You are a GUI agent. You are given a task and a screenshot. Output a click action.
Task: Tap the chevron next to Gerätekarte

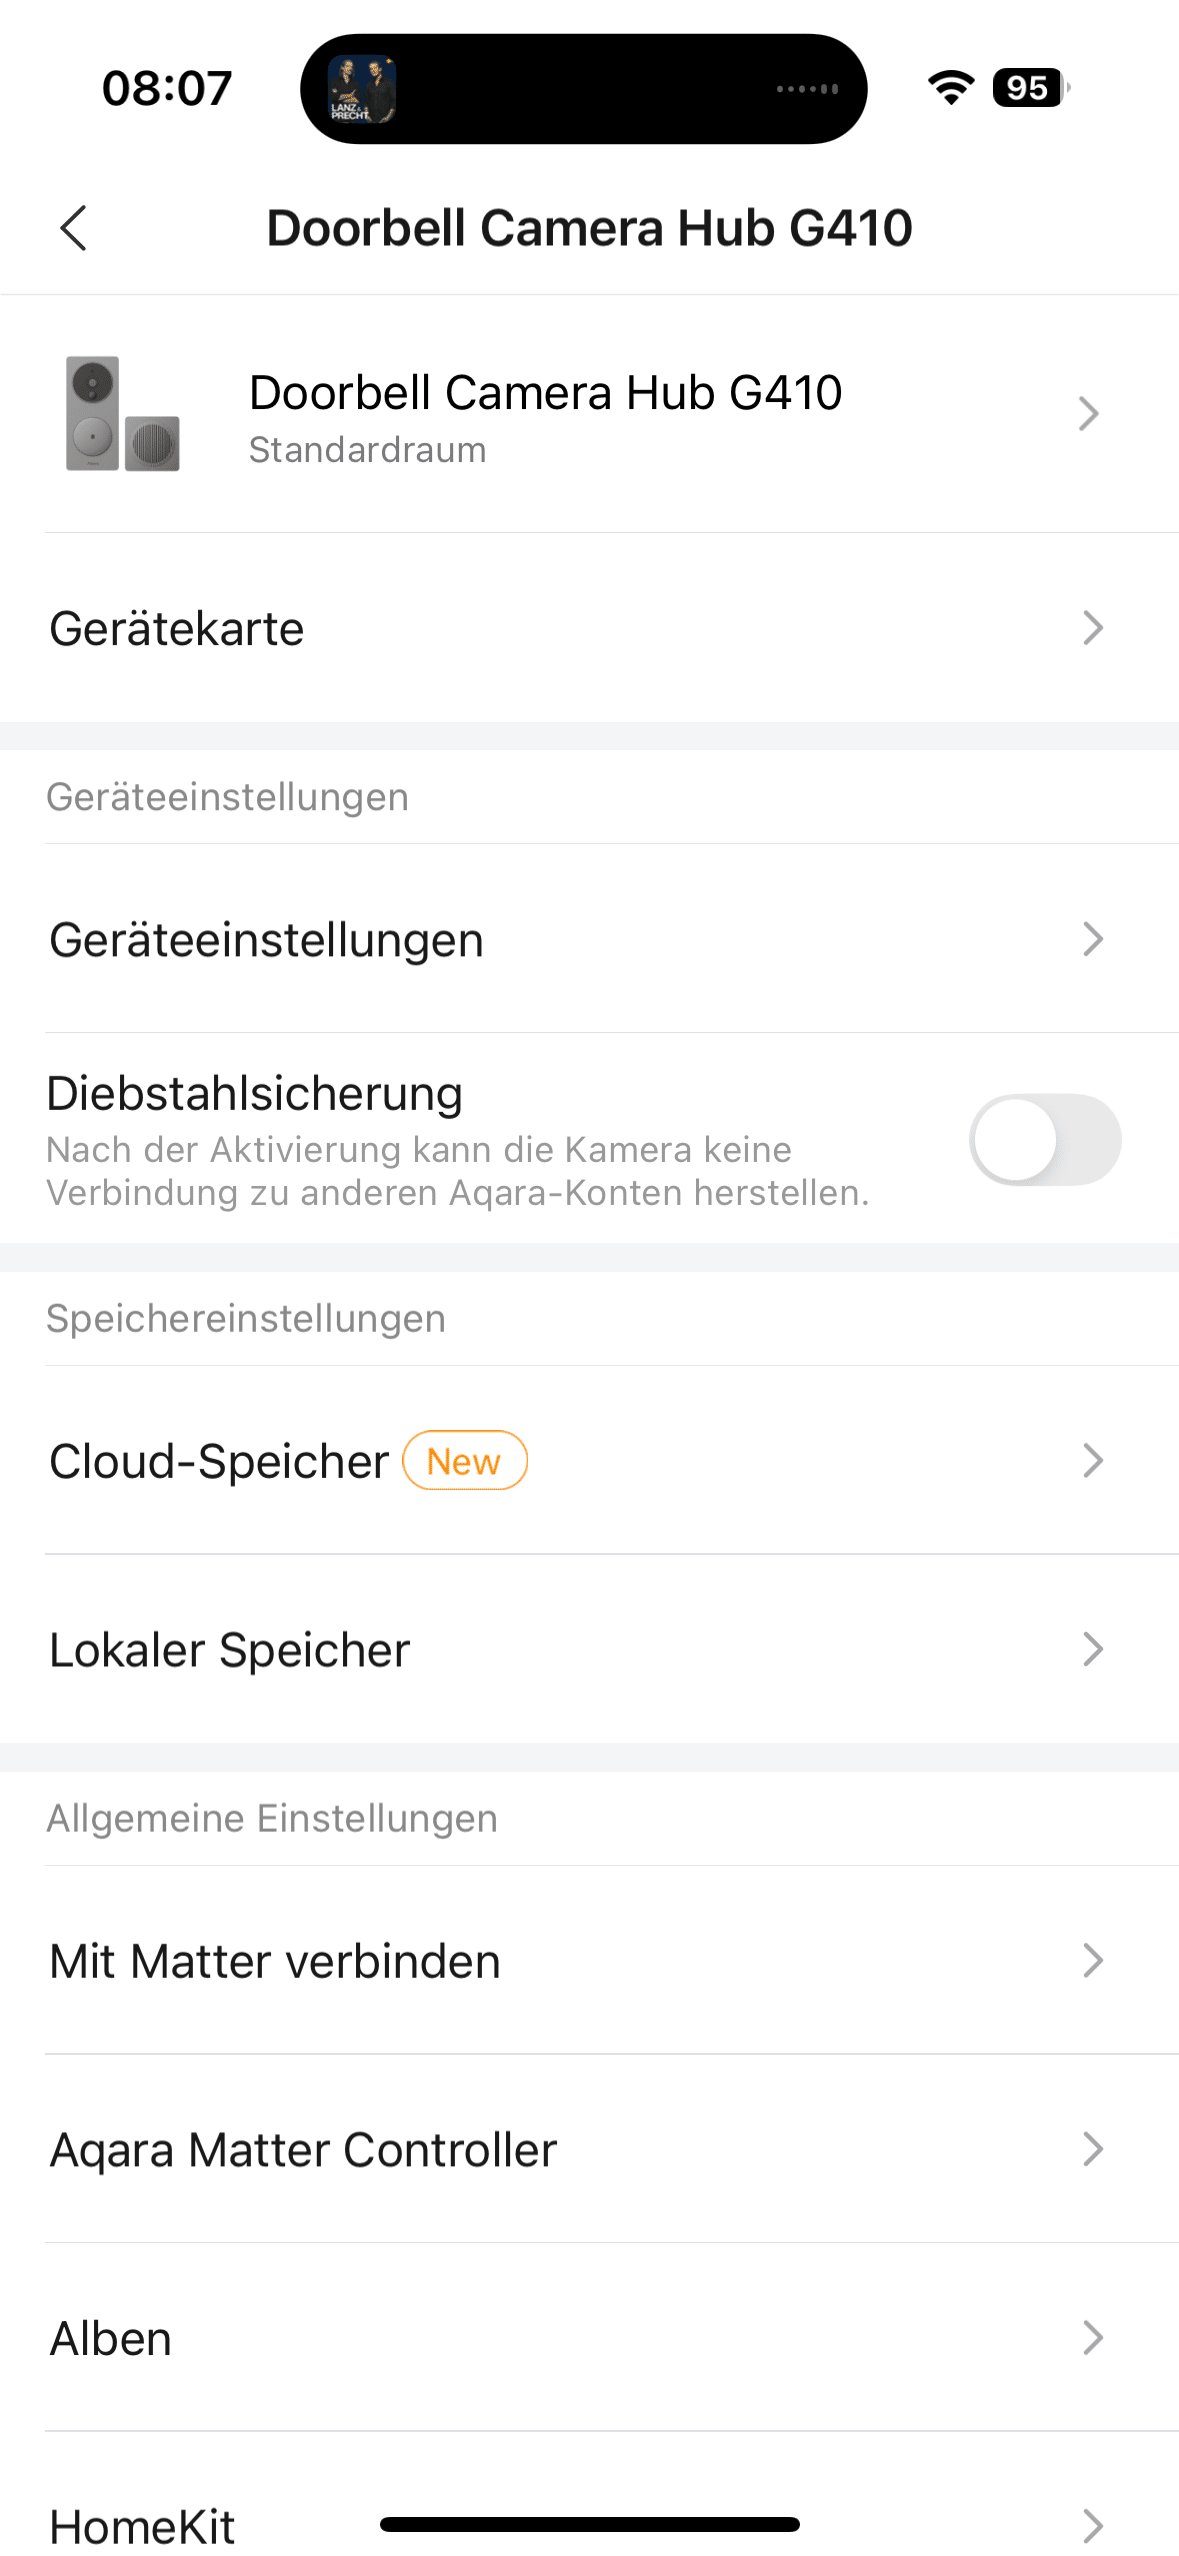[x=1092, y=628]
